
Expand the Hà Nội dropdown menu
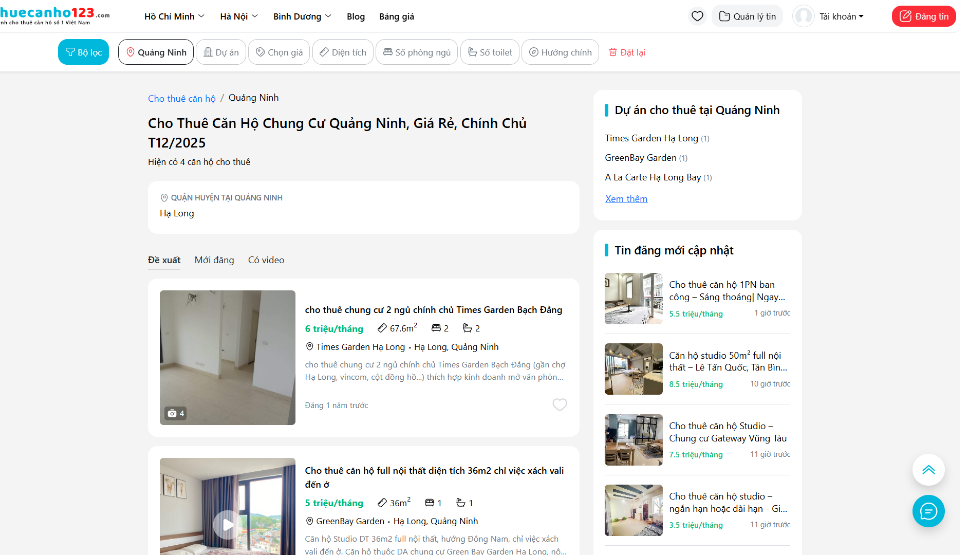click(238, 17)
